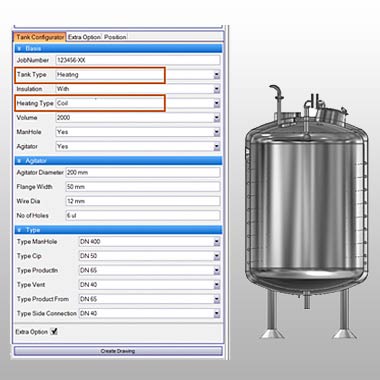The height and width of the screenshot is (380, 380).
Task: Open the Heating Type dropdown arrow
Action: click(217, 104)
